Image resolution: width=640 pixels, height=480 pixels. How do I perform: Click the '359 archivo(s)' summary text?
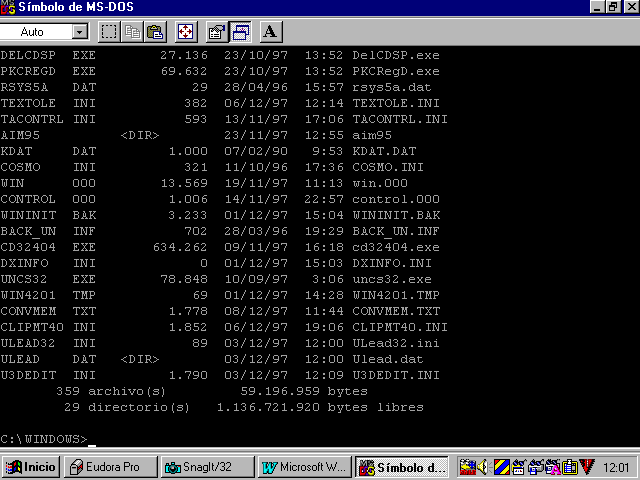[111, 391]
